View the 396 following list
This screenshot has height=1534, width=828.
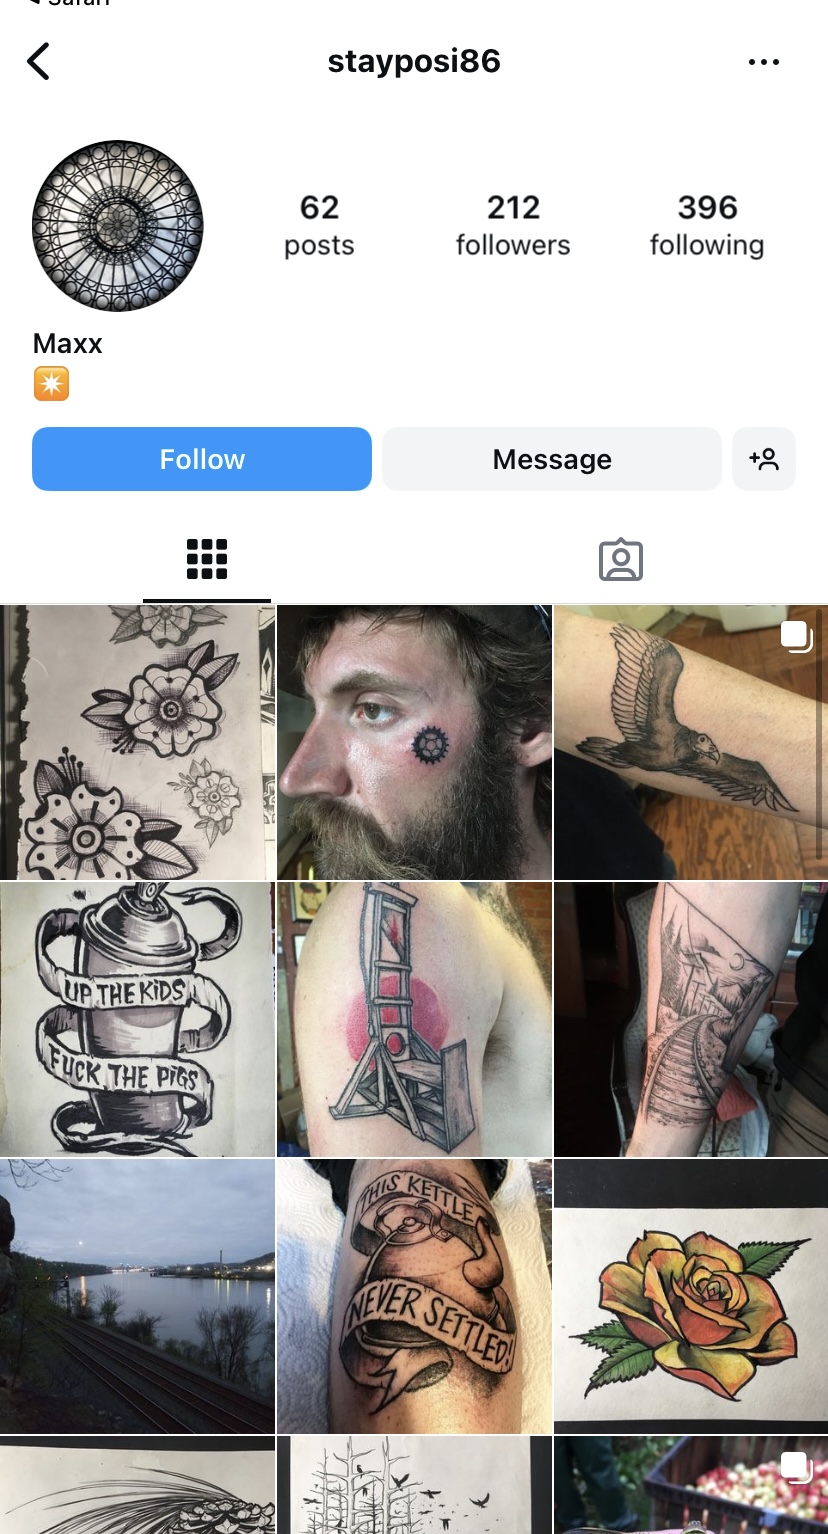click(707, 225)
